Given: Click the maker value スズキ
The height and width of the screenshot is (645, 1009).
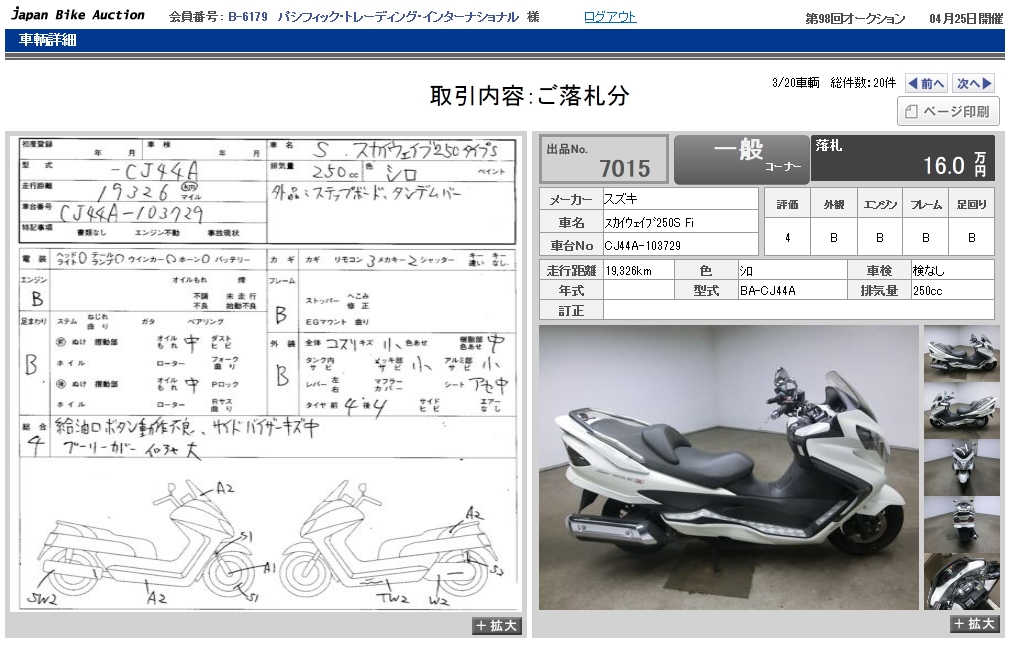Looking at the screenshot, I should point(620,199).
